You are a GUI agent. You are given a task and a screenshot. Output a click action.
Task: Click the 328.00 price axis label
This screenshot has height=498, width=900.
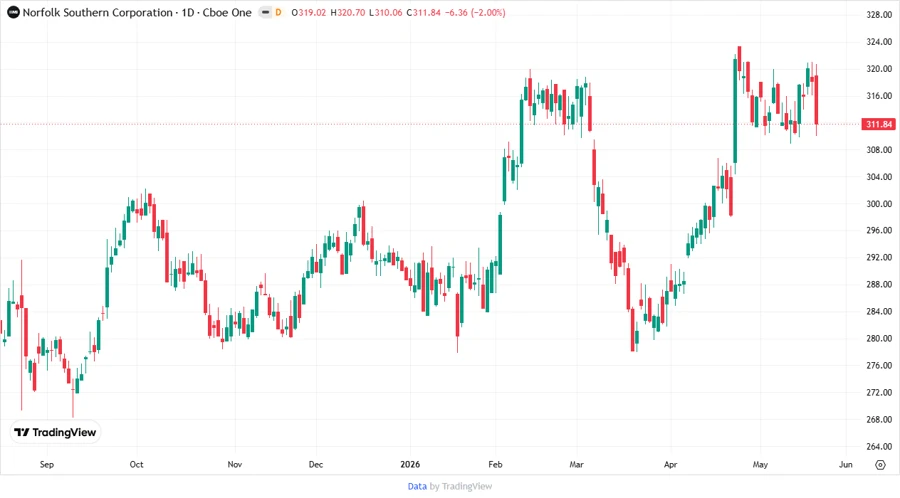pyautogui.click(x=879, y=15)
